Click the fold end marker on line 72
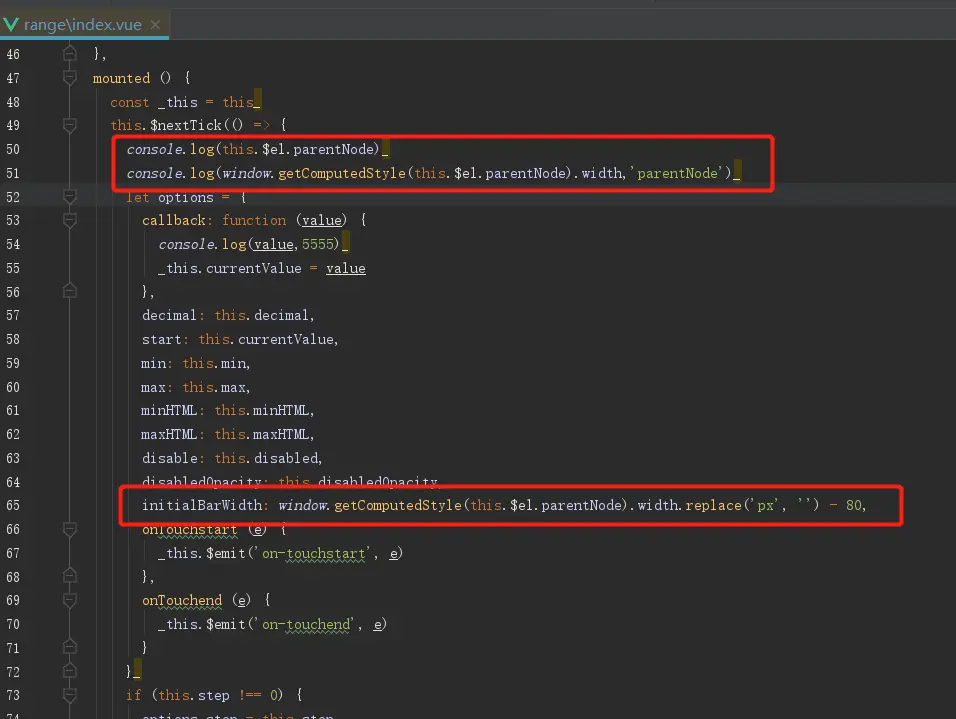The height and width of the screenshot is (719, 956). (69, 671)
